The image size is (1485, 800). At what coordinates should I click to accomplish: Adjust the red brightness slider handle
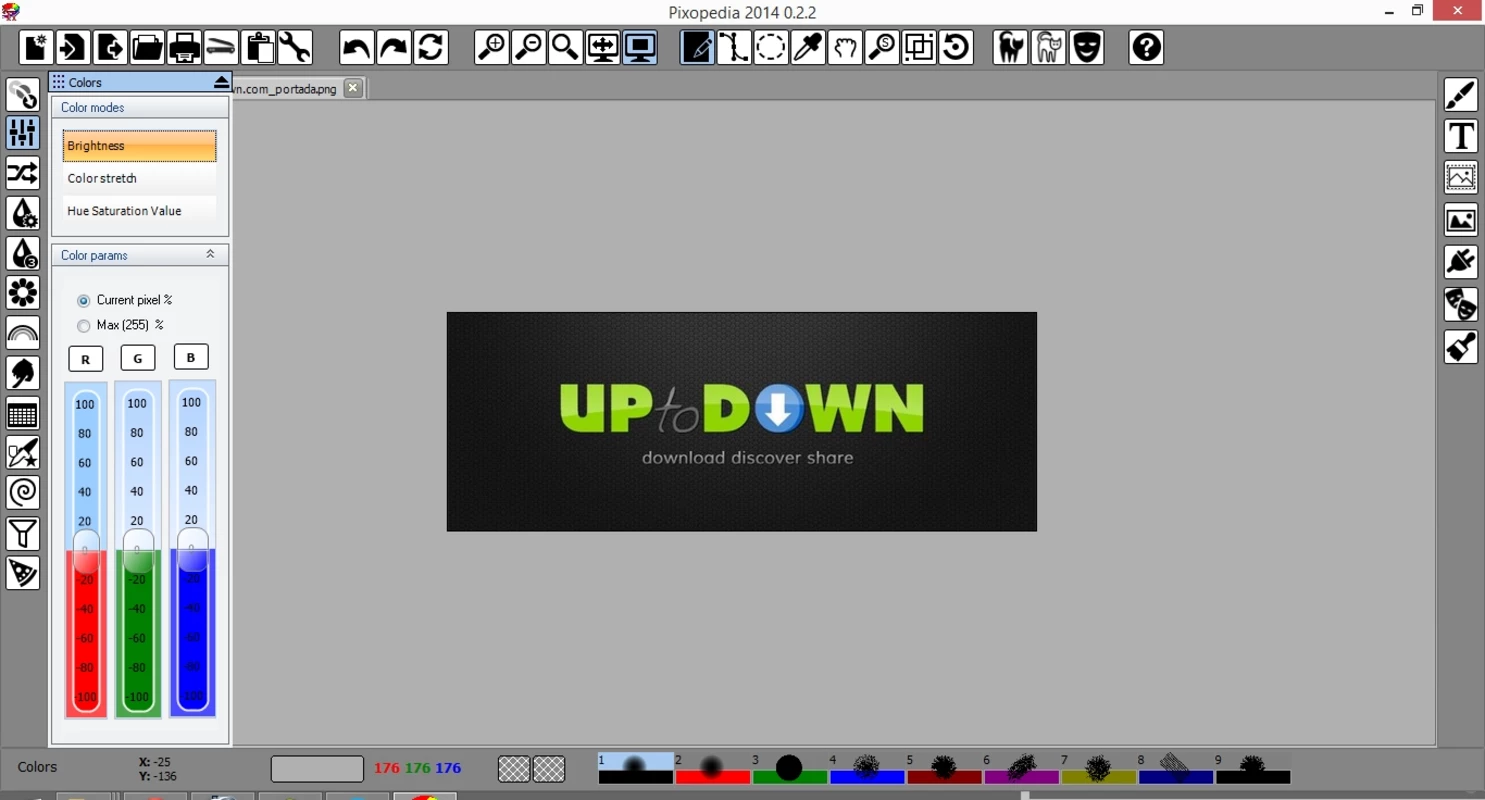pyautogui.click(x=86, y=551)
